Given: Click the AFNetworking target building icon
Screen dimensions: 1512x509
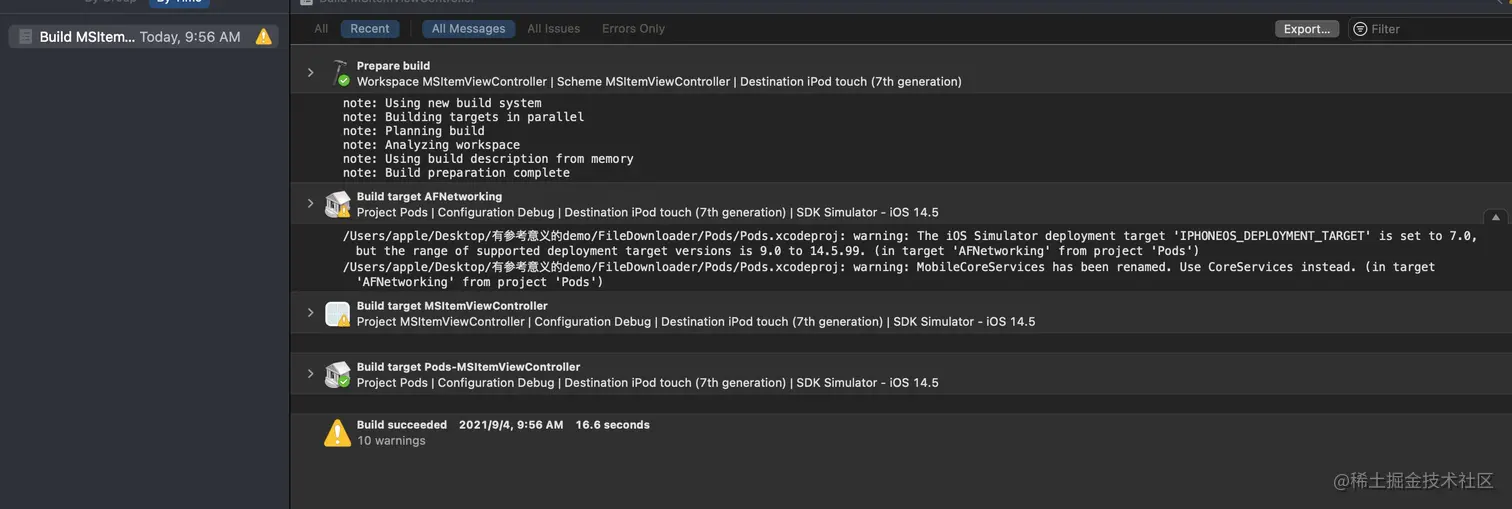Looking at the screenshot, I should (x=338, y=204).
